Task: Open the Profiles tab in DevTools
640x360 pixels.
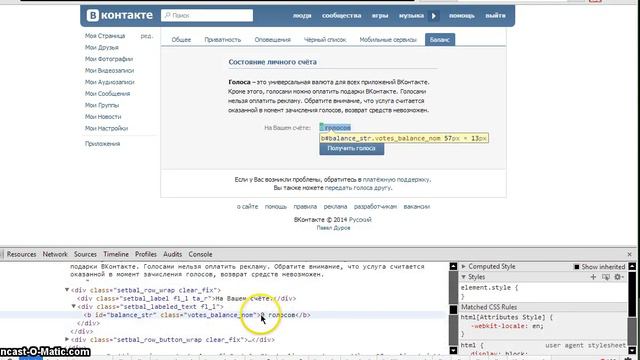Action: 146,254
